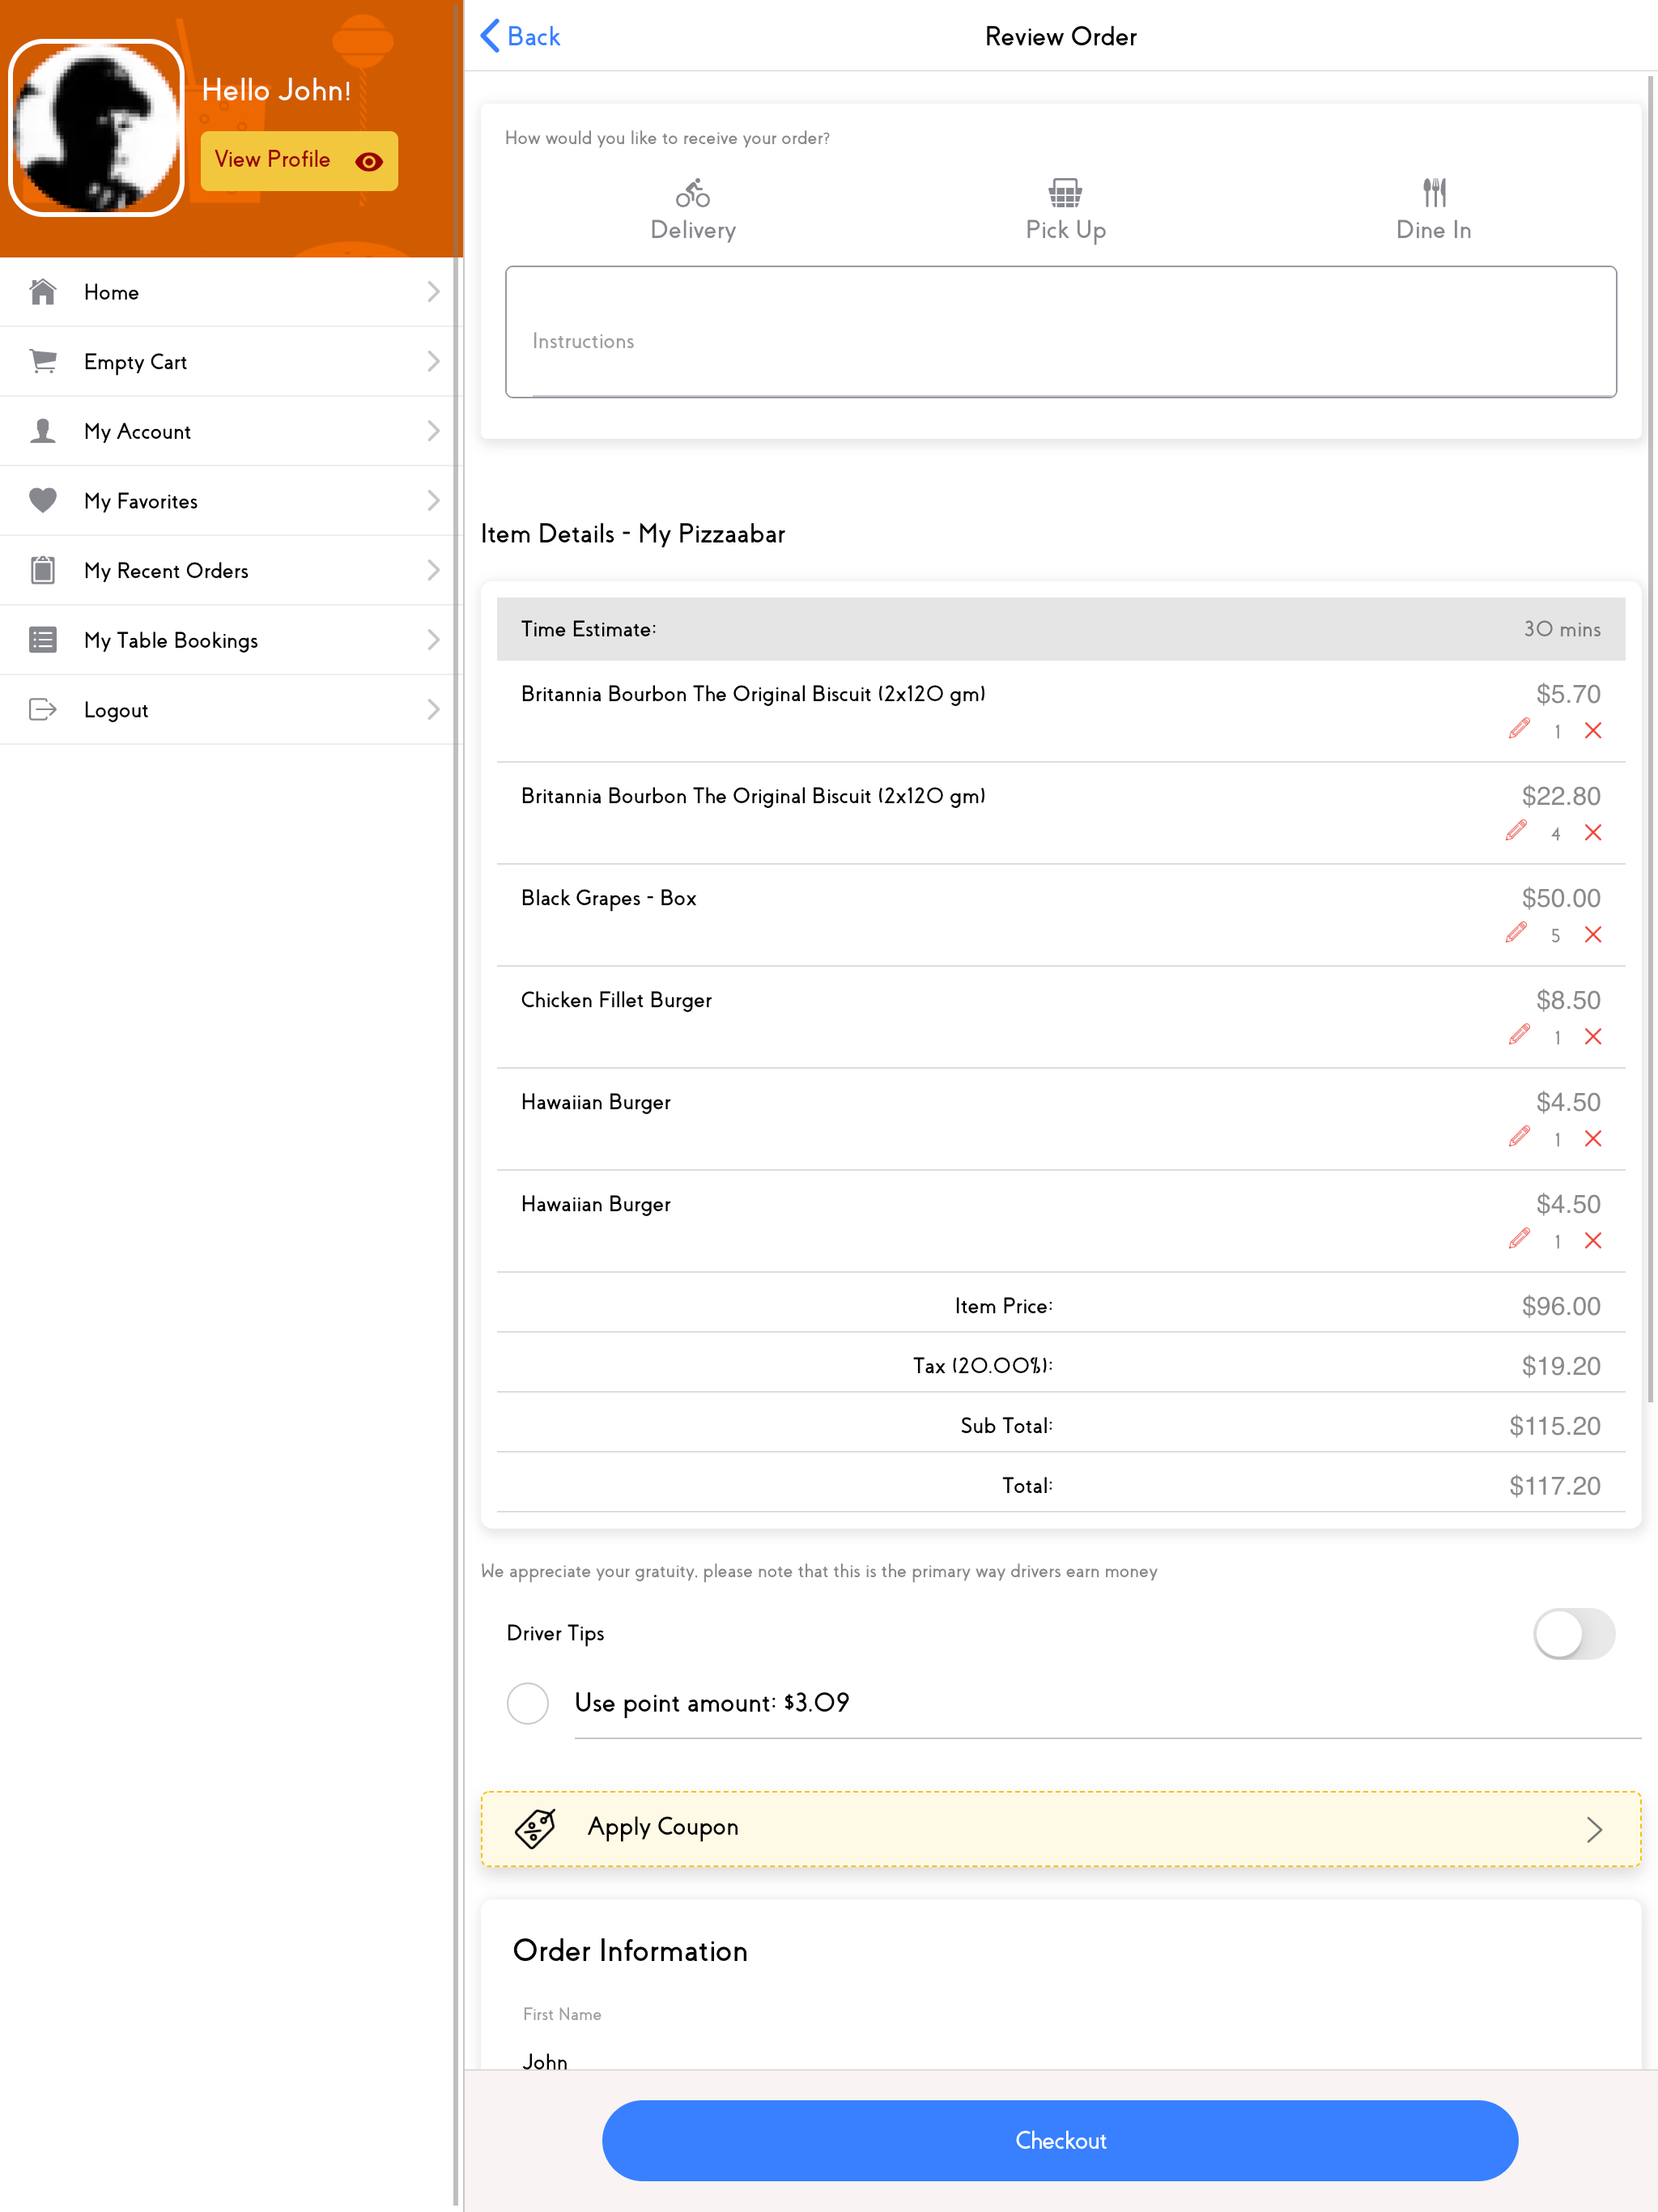Viewport: 1658px width, 2212px height.
Task: Click the Hello John! greeting text
Action: (x=276, y=90)
